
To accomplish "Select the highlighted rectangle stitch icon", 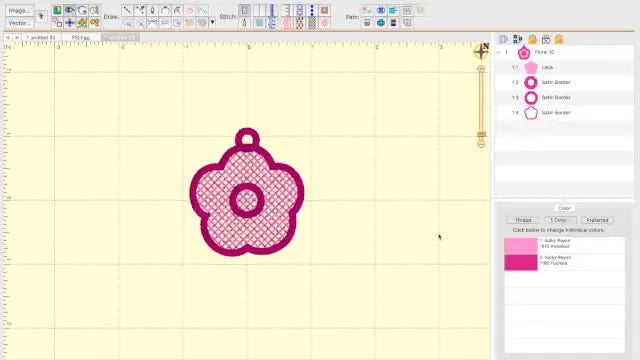I will pyautogui.click(x=244, y=10).
